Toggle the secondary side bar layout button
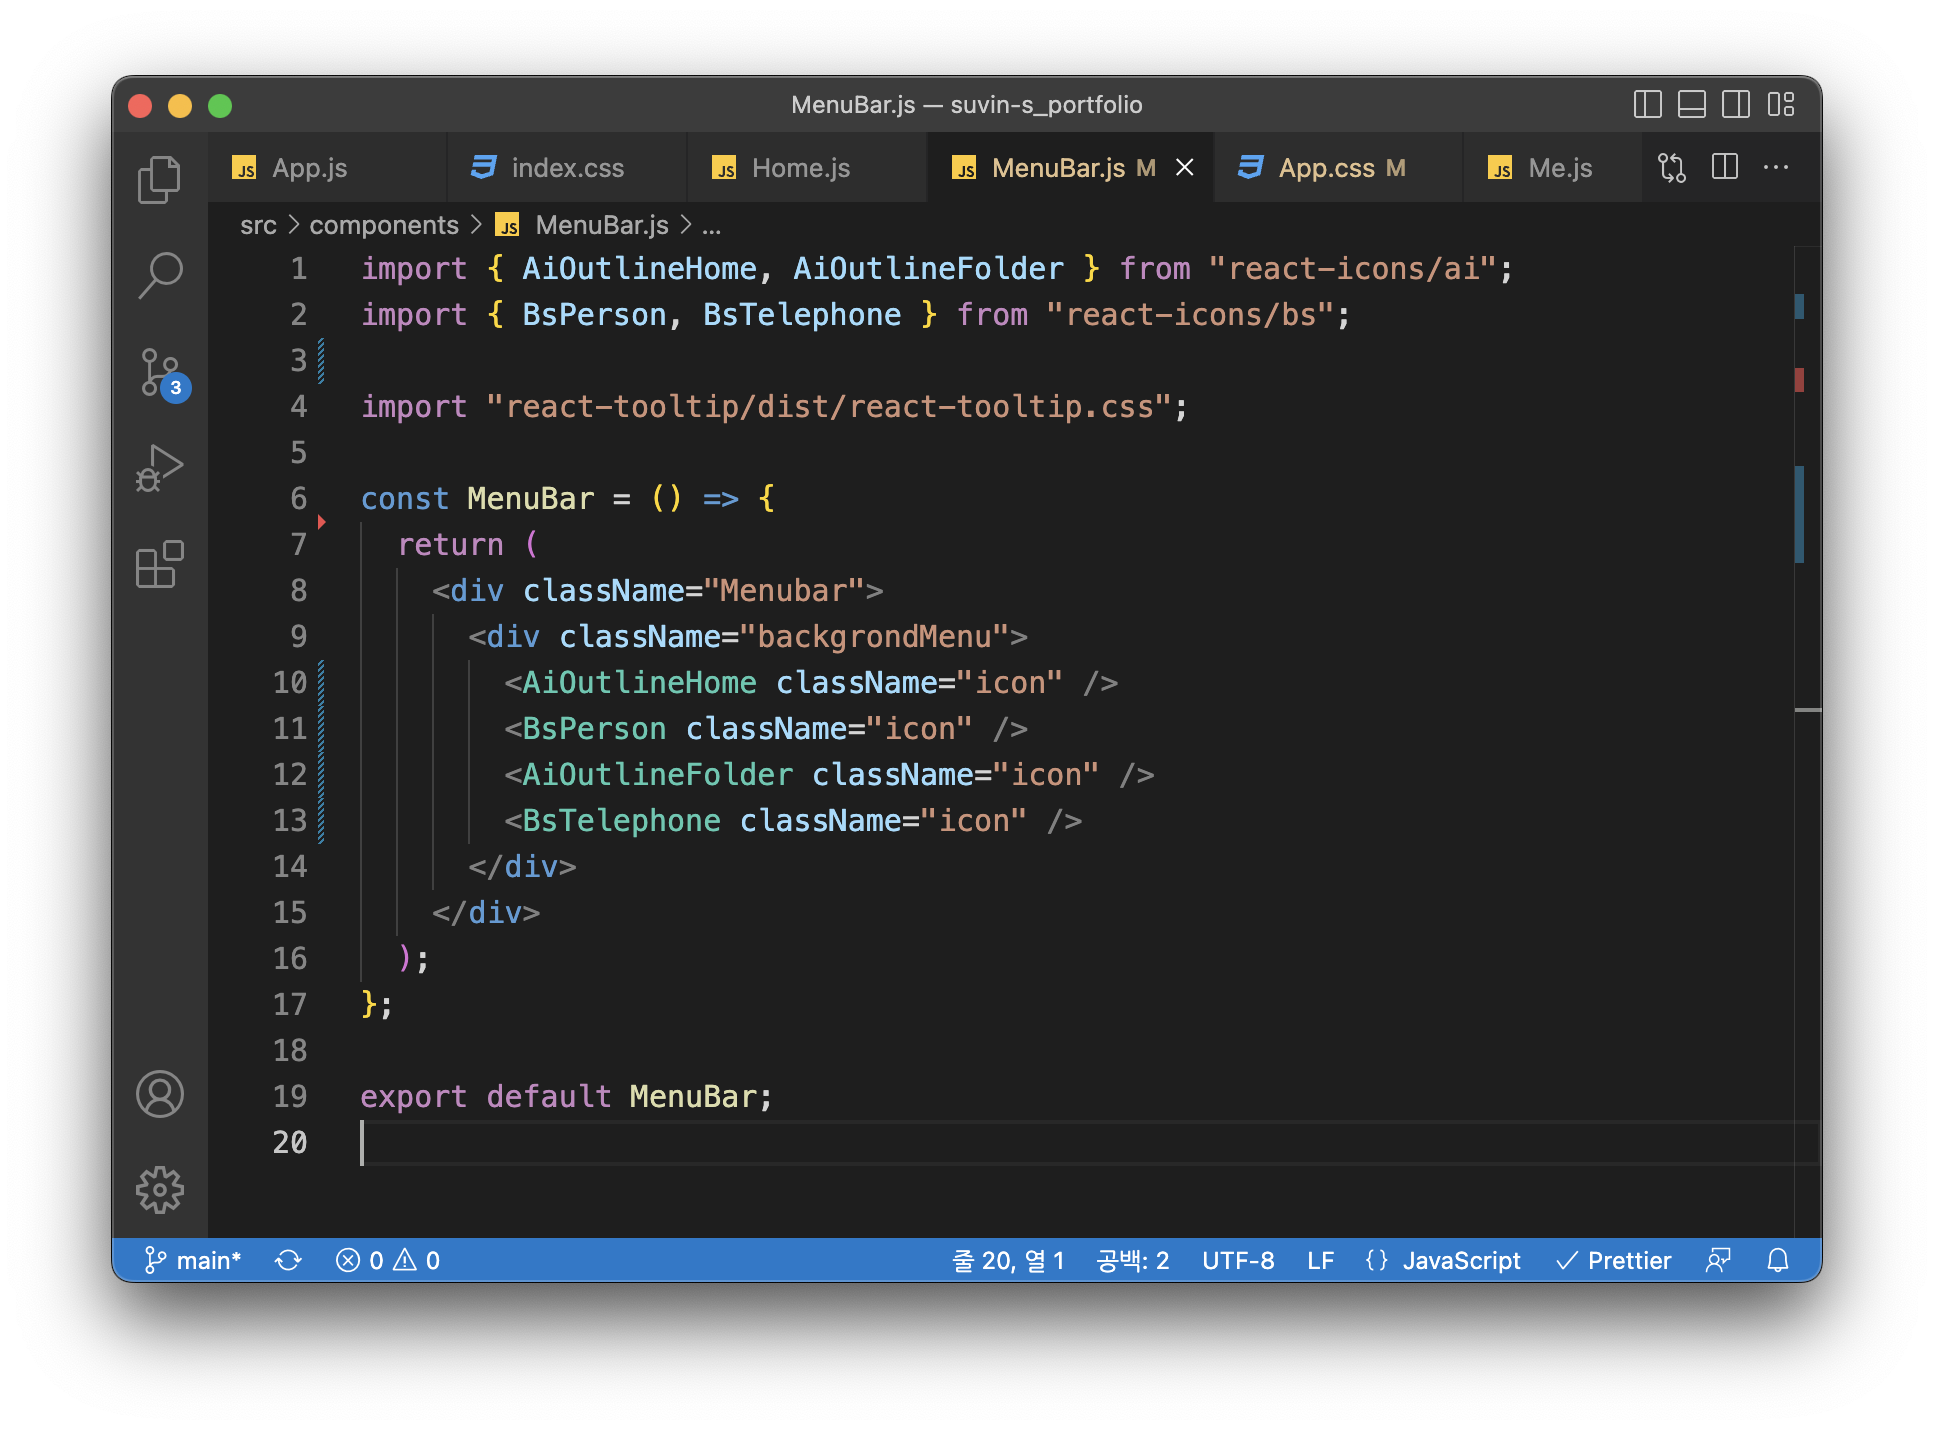Viewport: 1934px width, 1430px height. coord(1736,104)
